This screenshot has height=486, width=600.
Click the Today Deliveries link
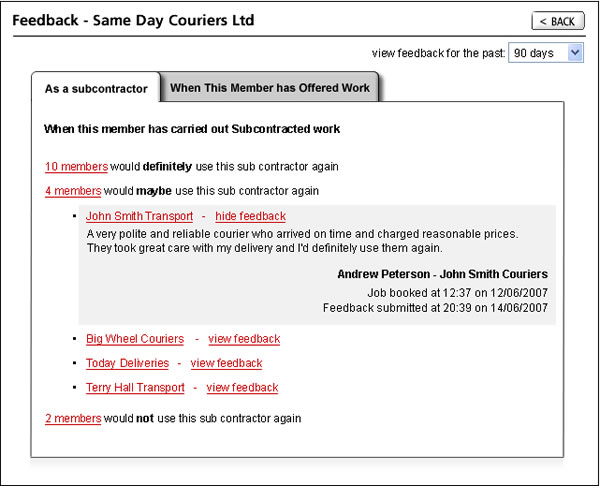[x=127, y=363]
